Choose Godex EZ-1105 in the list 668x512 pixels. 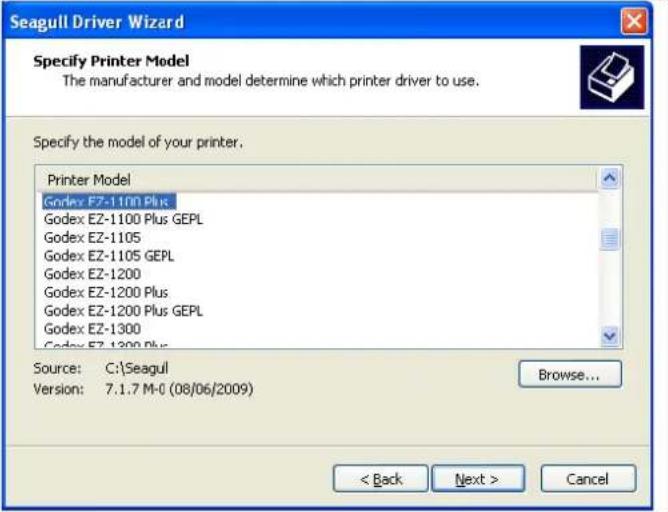pos(92,238)
